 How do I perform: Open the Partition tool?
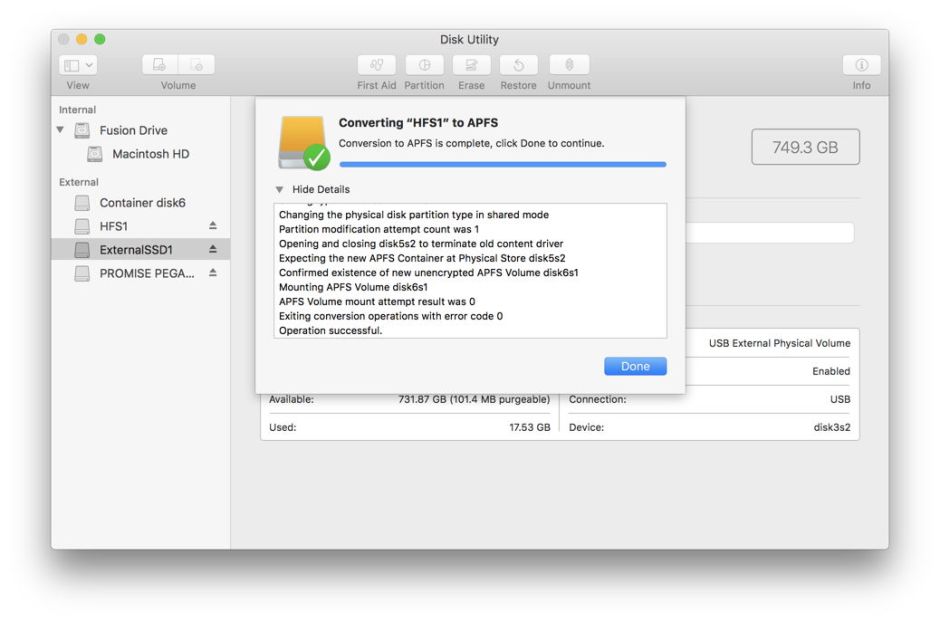pyautogui.click(x=424, y=64)
